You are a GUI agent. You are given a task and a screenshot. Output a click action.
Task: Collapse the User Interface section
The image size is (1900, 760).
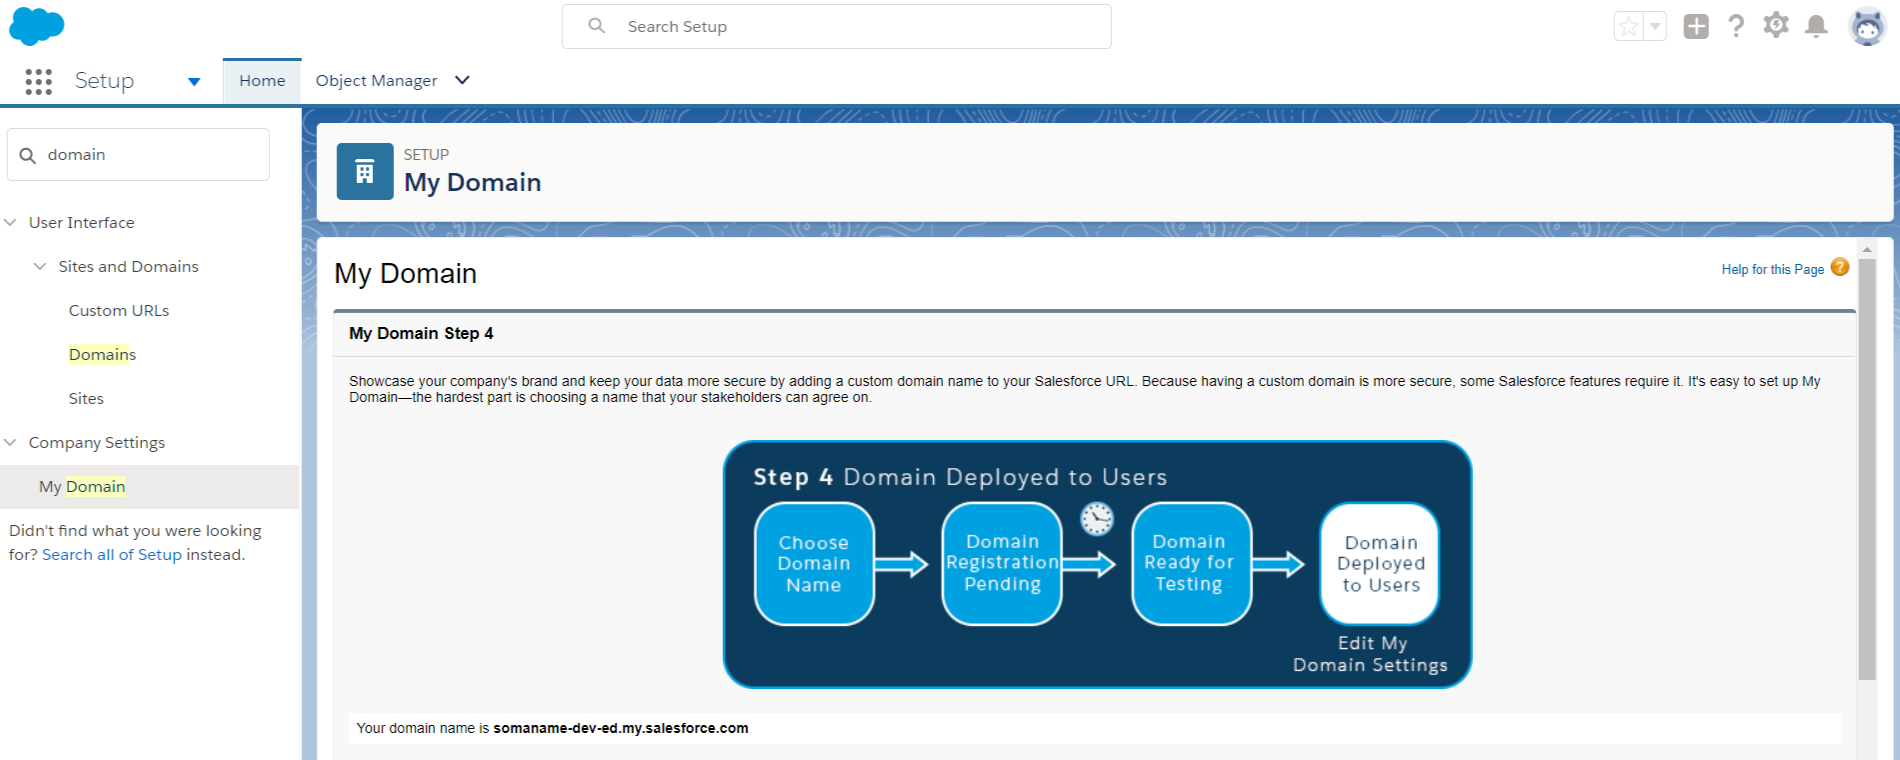click(11, 222)
